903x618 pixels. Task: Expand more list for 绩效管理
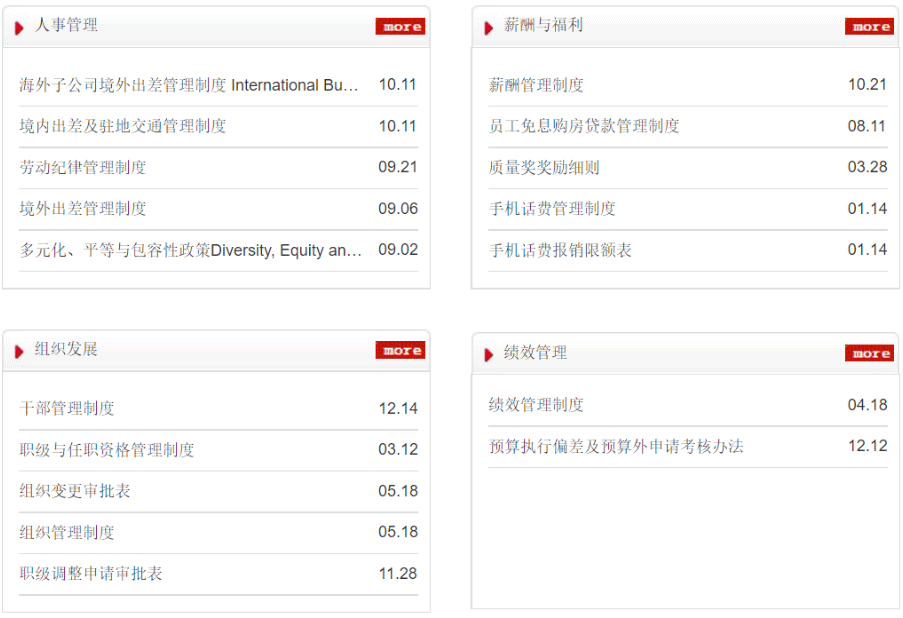(869, 353)
